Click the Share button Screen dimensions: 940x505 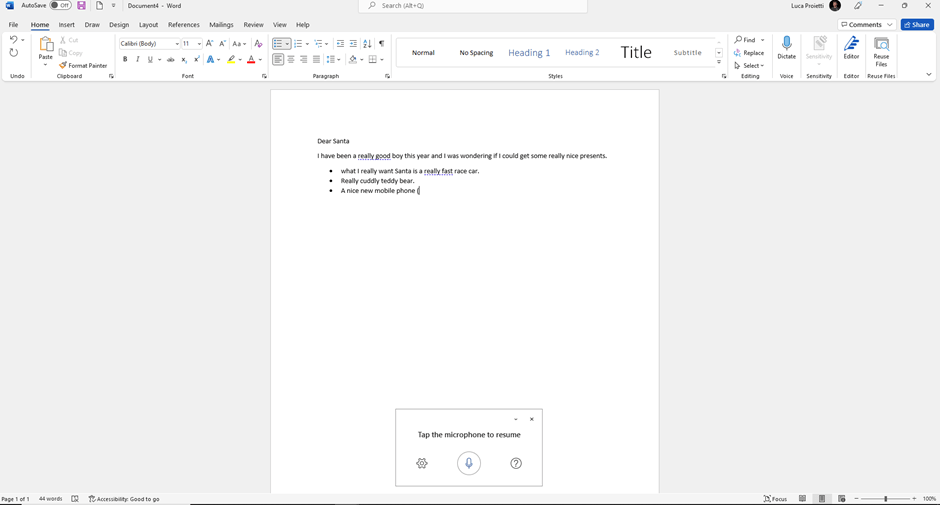917,25
